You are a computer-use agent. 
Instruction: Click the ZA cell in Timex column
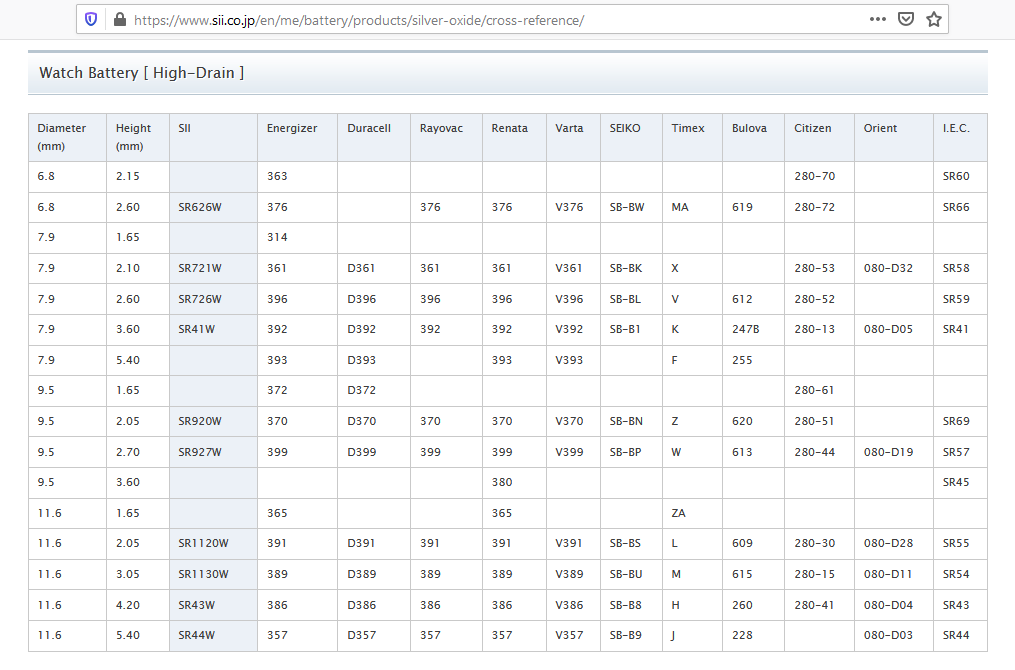pyautogui.click(x=679, y=513)
